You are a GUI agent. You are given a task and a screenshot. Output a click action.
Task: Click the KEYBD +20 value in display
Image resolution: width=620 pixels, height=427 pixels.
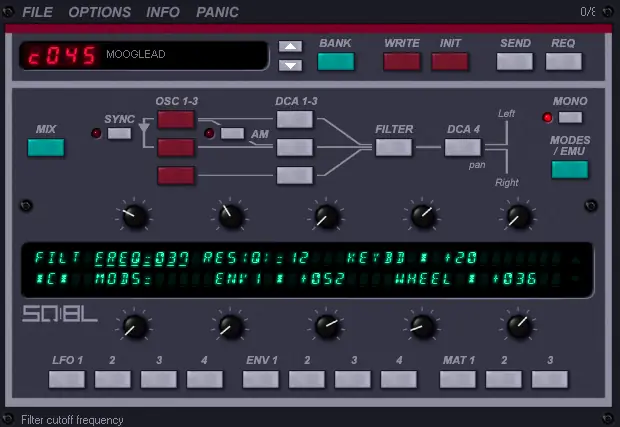click(412, 258)
